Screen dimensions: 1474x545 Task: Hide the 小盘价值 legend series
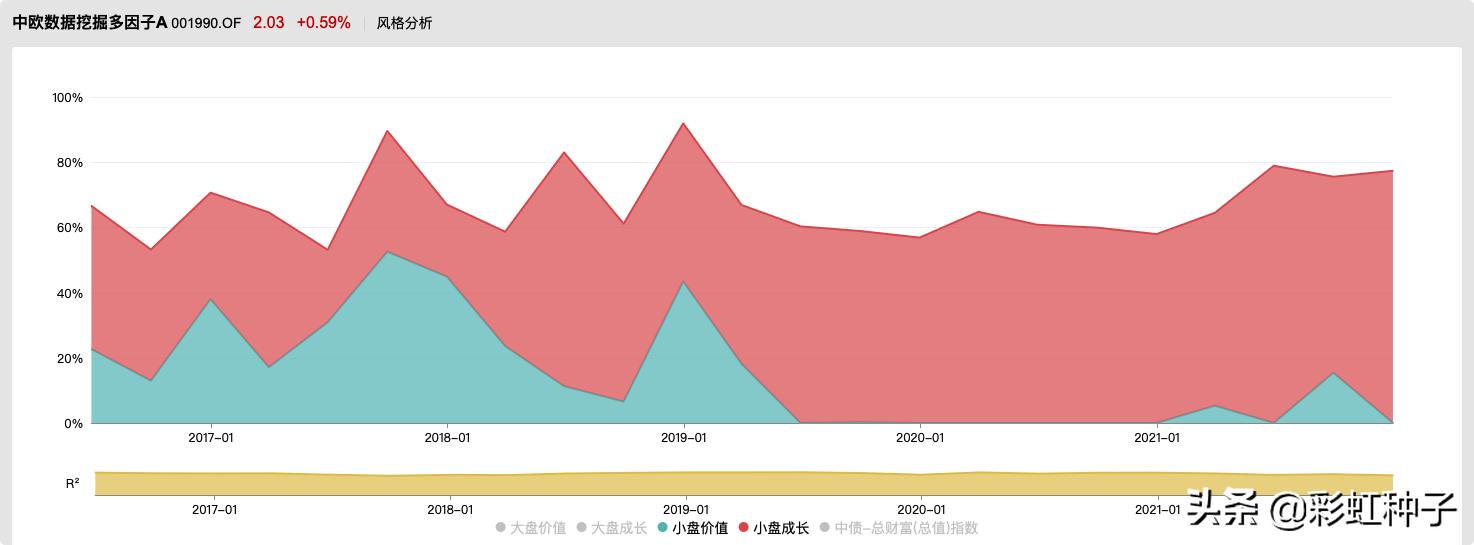point(692,528)
